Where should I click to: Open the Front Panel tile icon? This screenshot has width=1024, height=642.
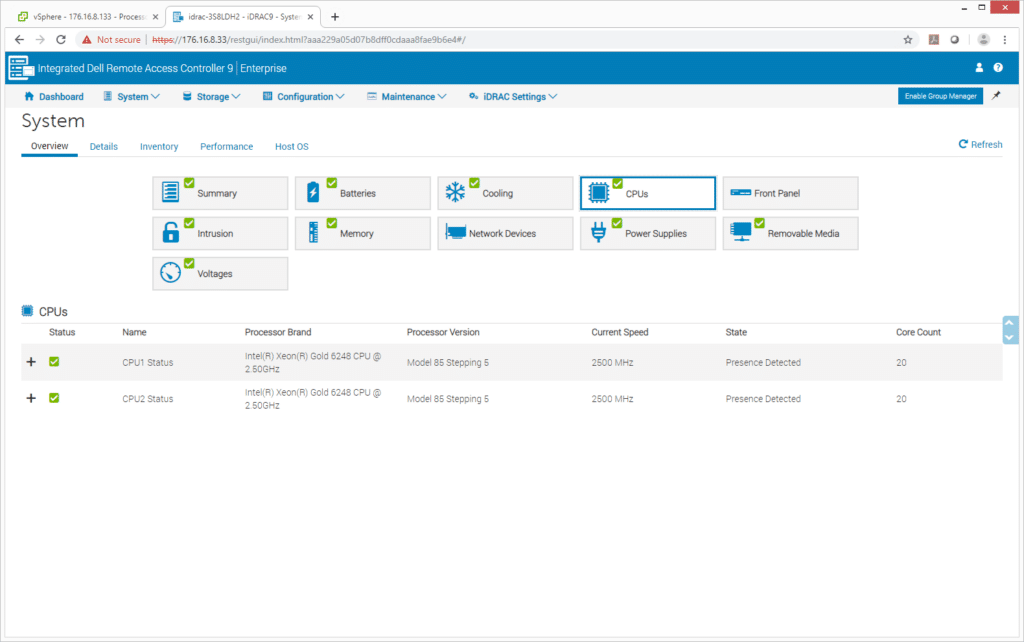click(740, 193)
